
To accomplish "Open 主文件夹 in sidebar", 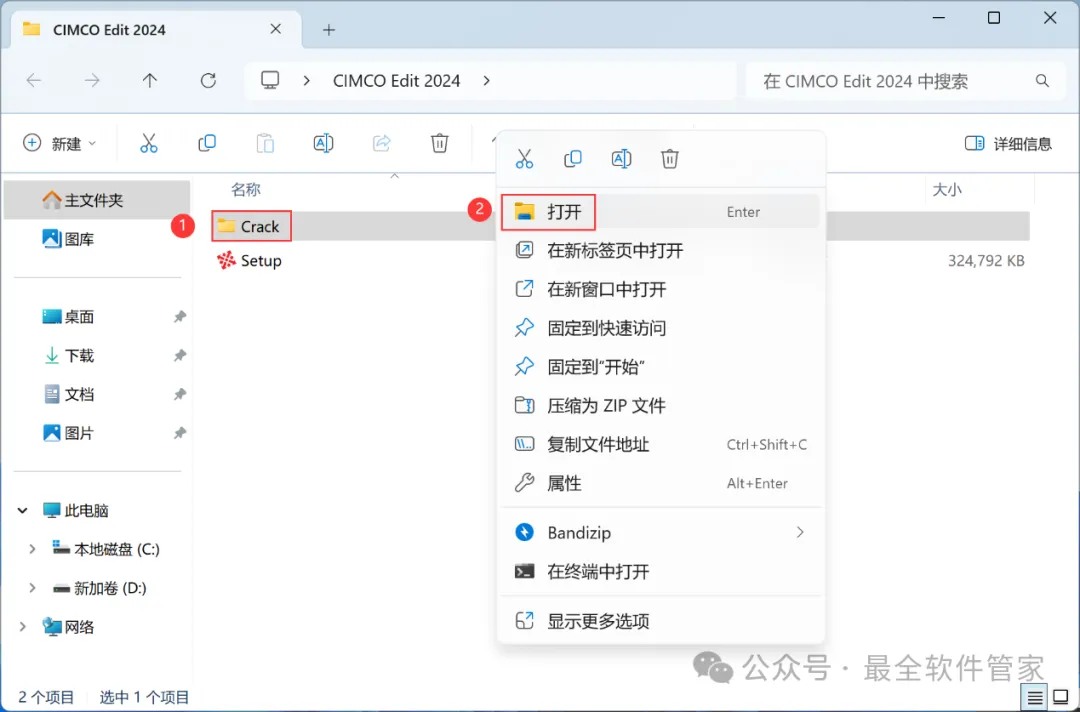I will [96, 200].
